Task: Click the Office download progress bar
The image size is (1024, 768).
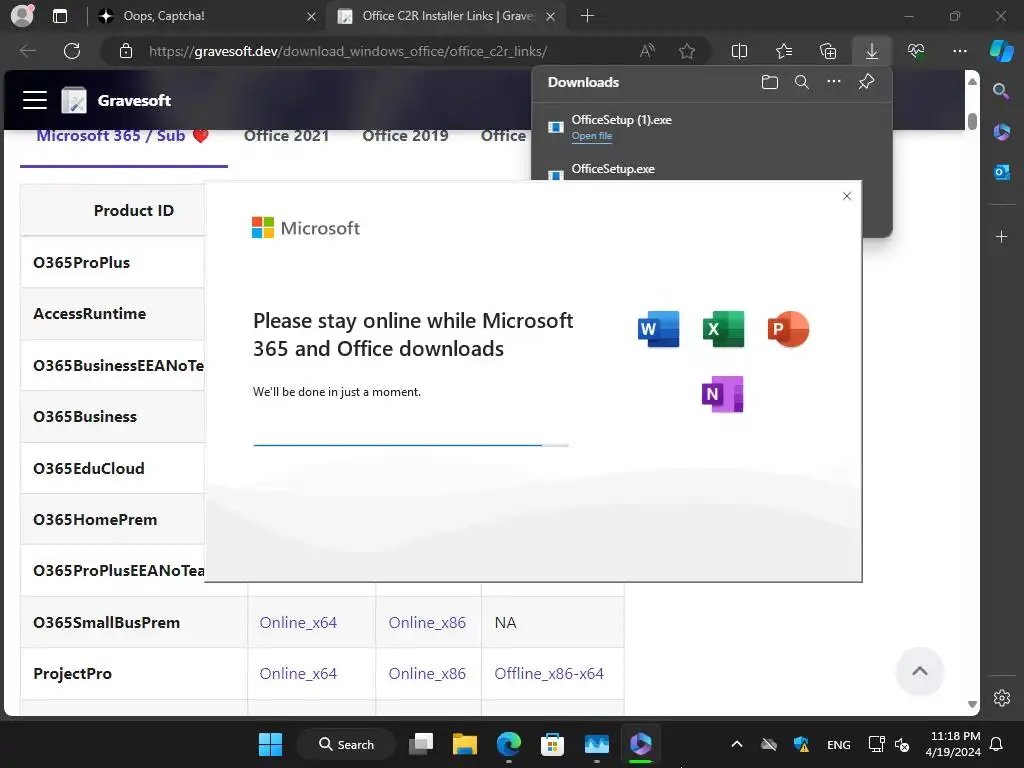Action: click(x=411, y=445)
